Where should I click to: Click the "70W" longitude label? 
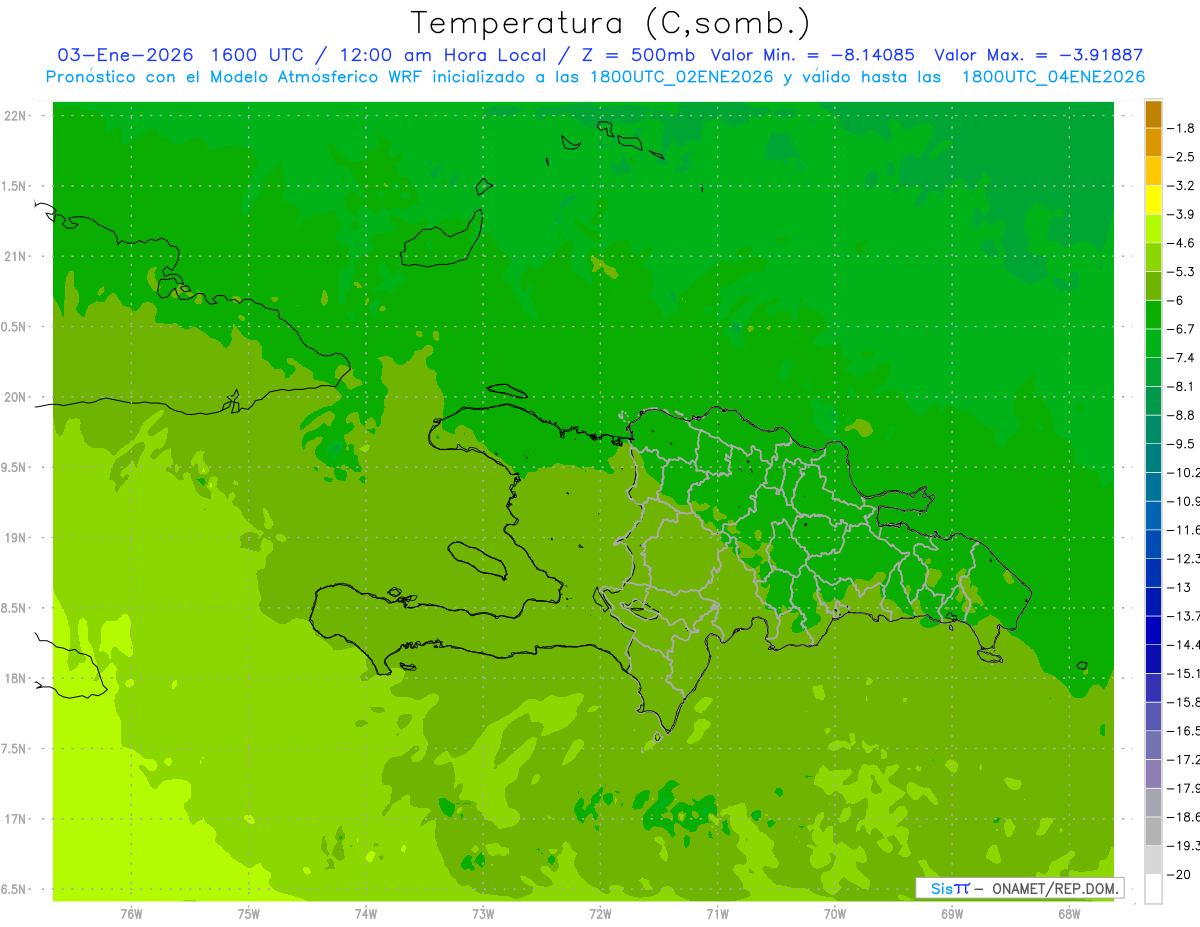834,914
